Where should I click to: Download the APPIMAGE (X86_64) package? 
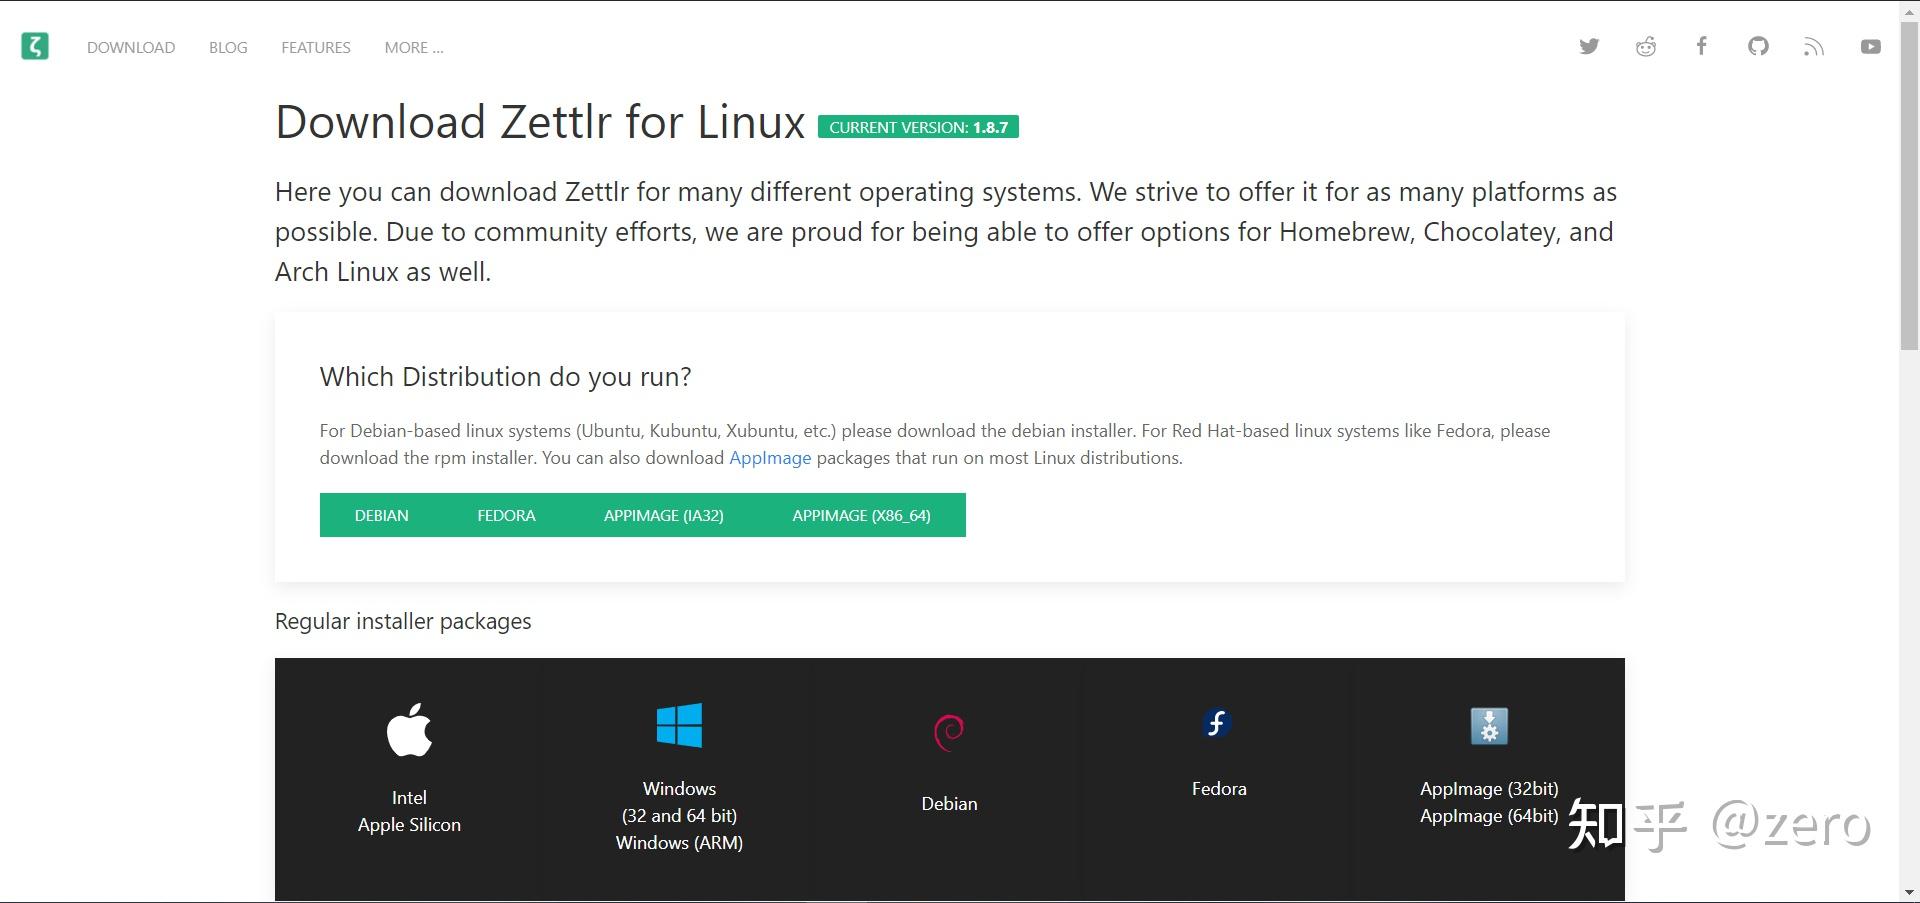click(x=861, y=515)
